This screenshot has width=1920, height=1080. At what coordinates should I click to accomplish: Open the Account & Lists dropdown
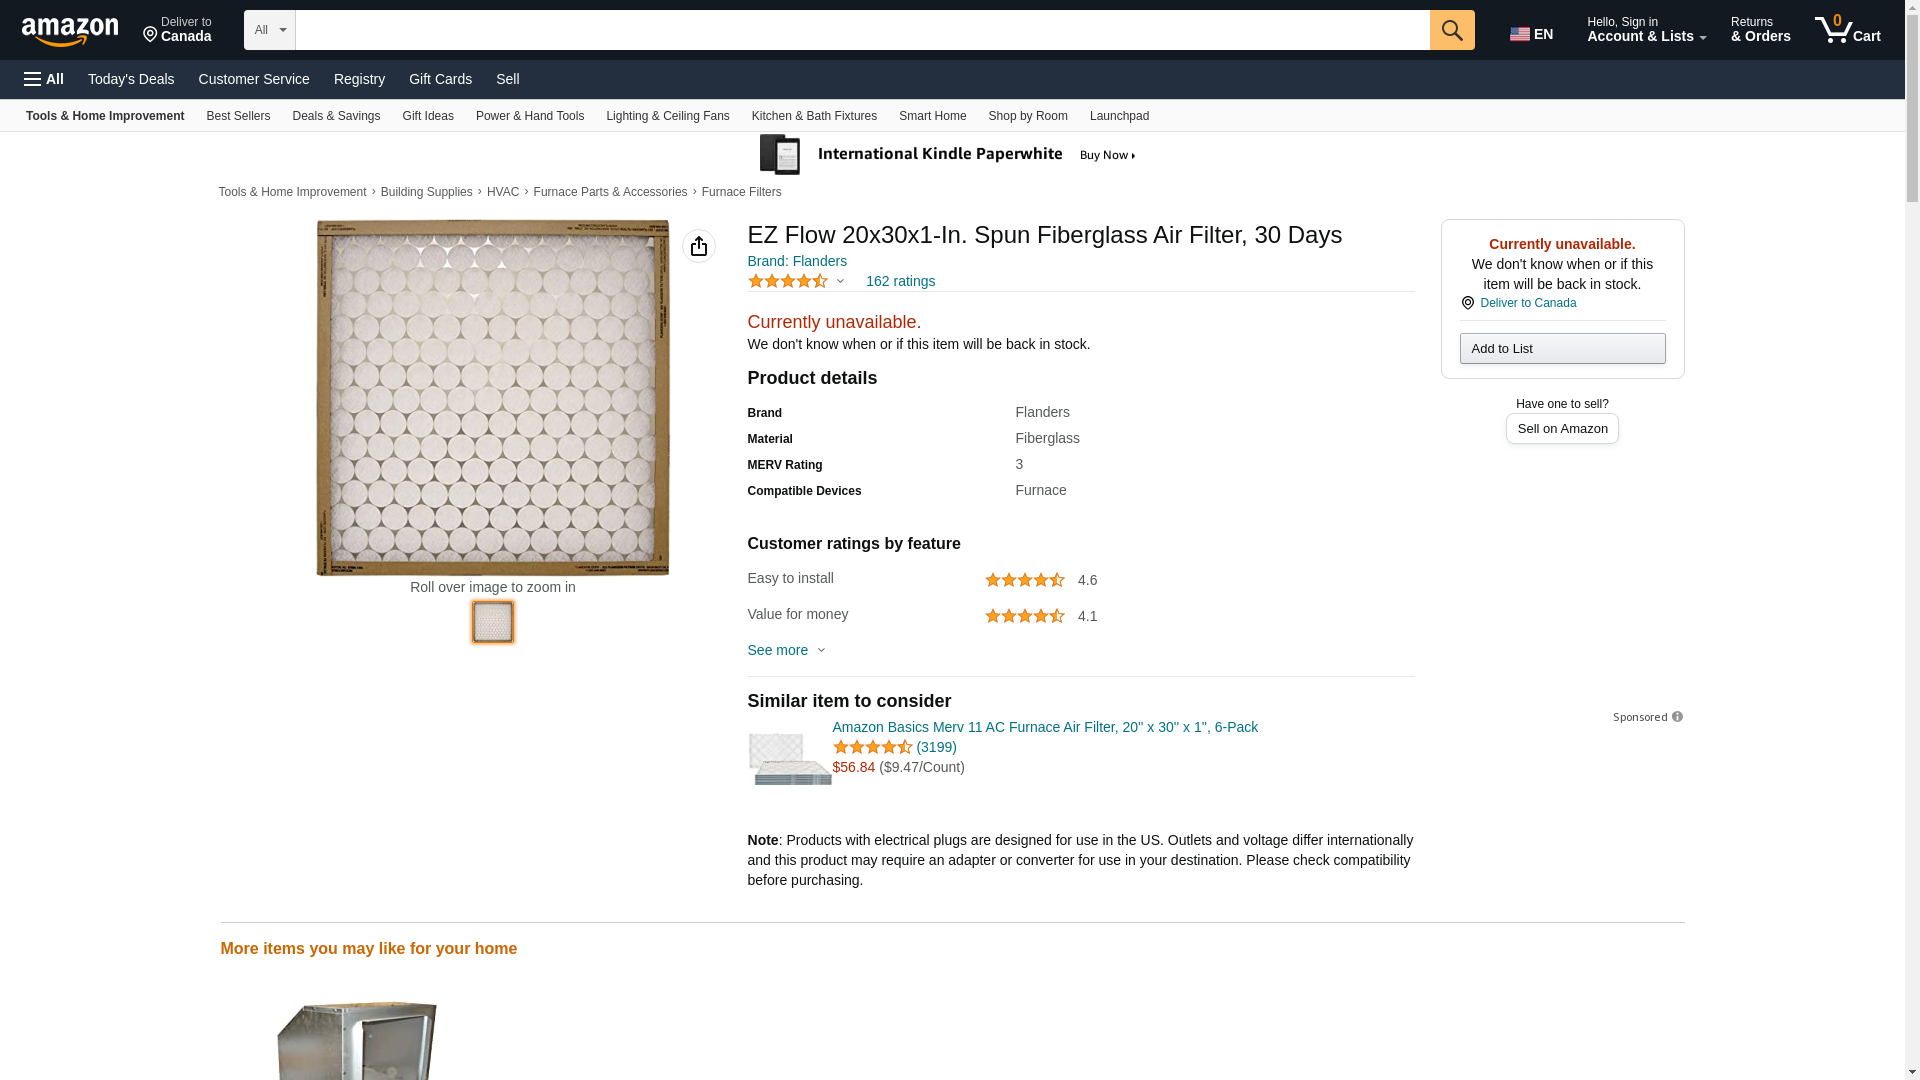[1645, 30]
